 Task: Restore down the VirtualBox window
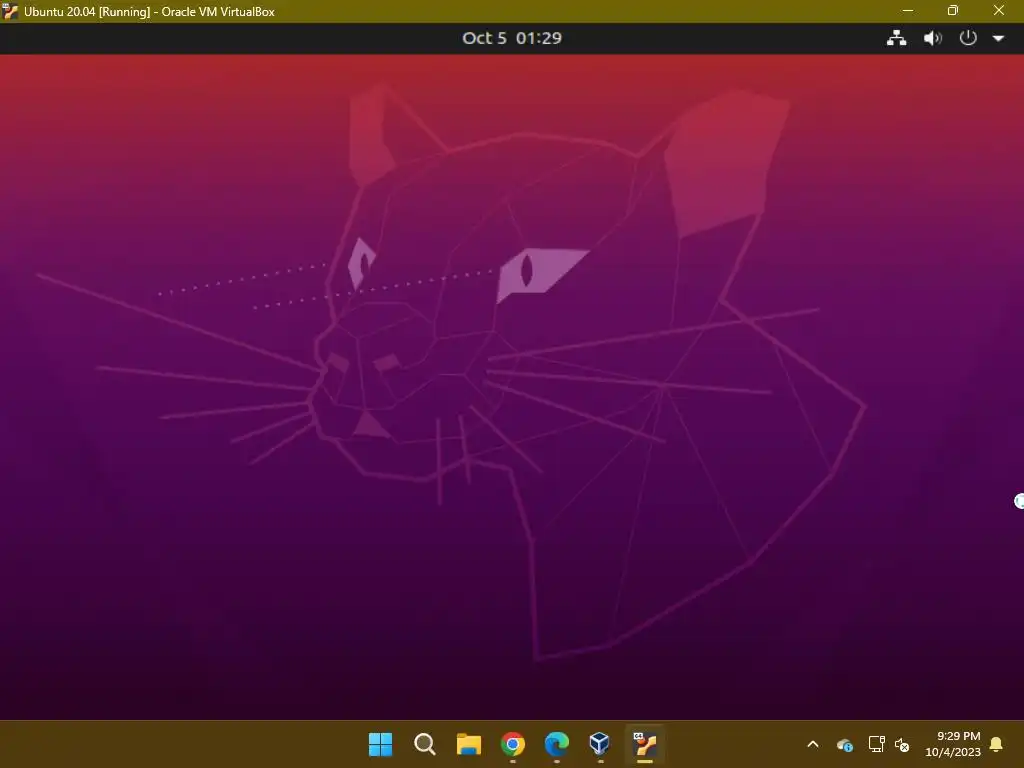(953, 10)
